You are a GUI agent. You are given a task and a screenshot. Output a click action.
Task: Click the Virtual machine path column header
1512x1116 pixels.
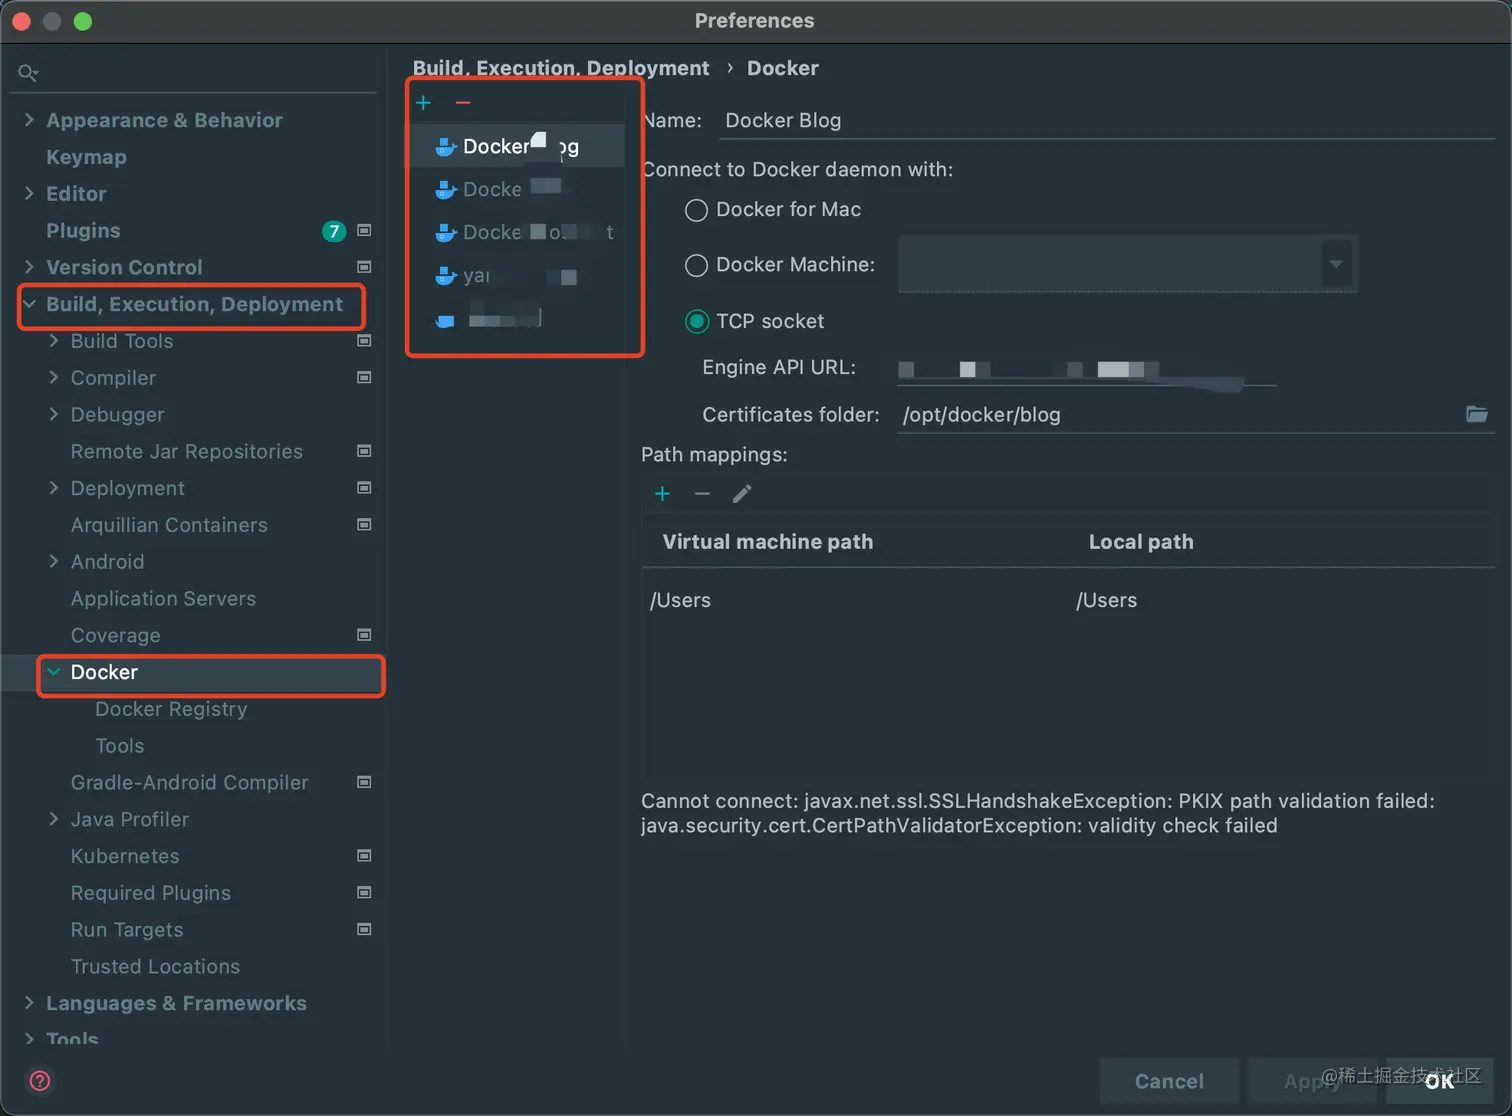pos(768,542)
